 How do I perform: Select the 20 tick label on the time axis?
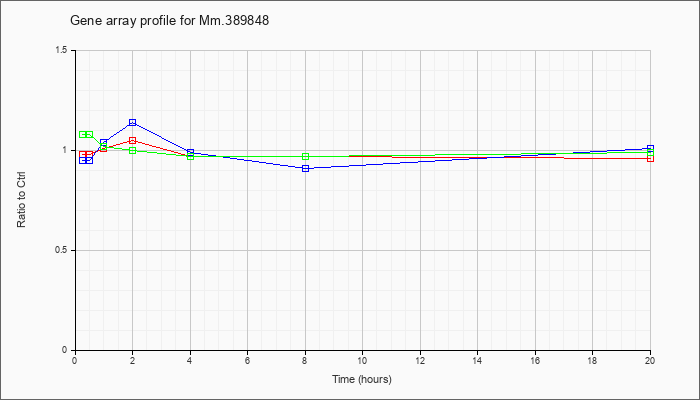tap(650, 360)
